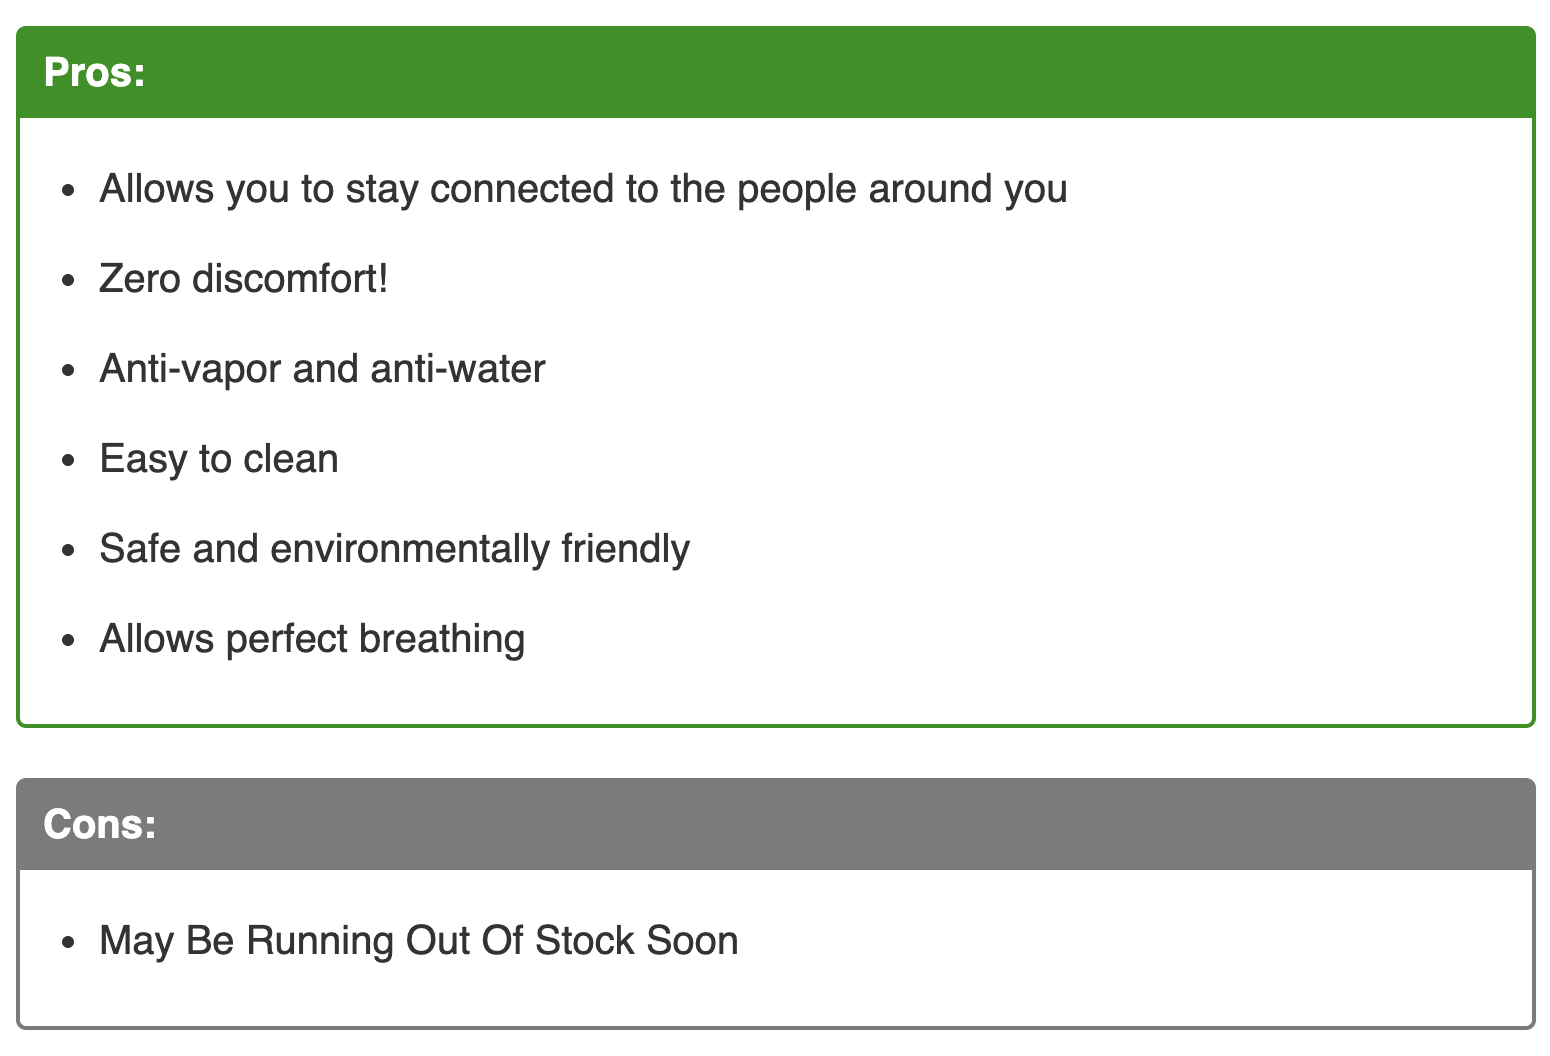Click the gray Cons: header
The height and width of the screenshot is (1056, 1550).
point(775,824)
